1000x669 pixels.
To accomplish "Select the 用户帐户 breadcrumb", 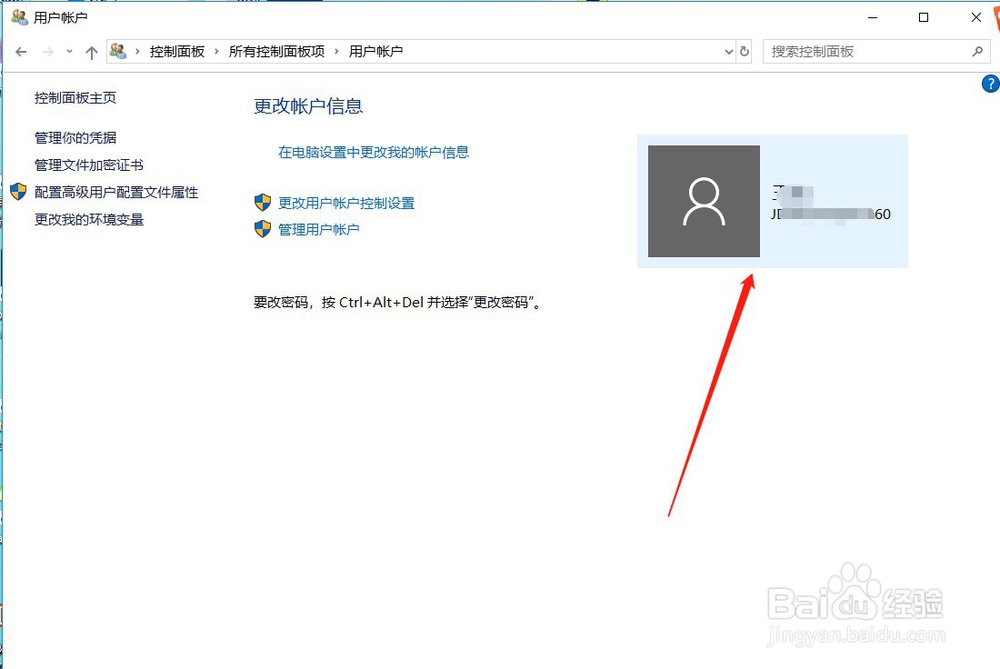I will pyautogui.click(x=376, y=52).
